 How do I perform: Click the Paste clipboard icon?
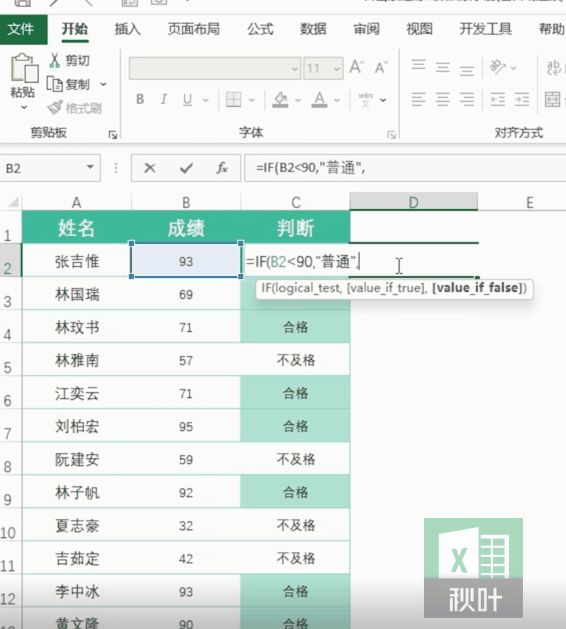point(24,68)
